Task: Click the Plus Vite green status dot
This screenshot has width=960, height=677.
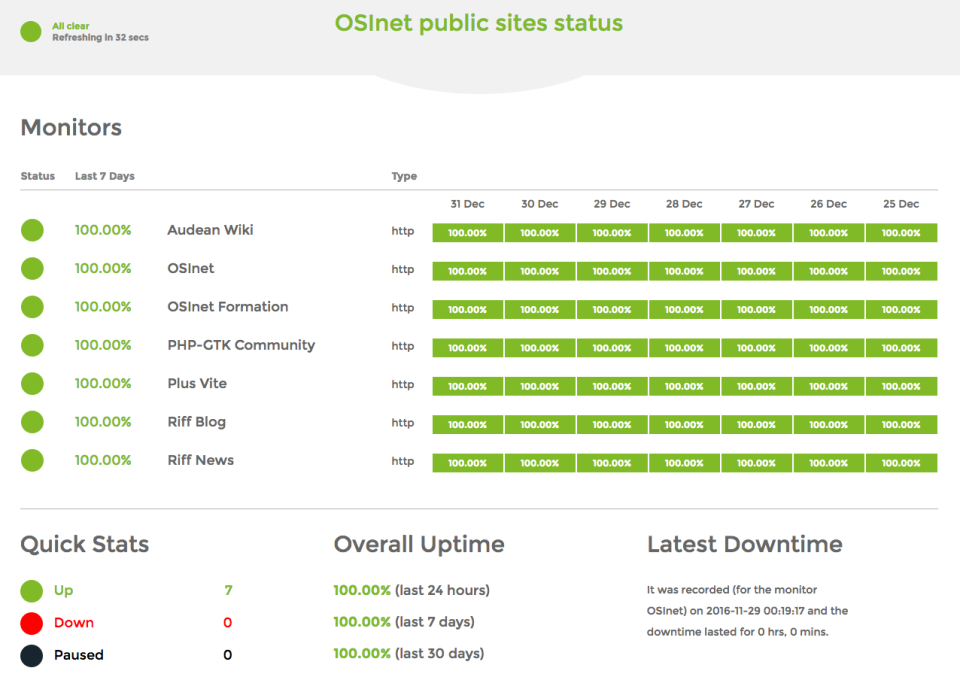Action: click(x=32, y=384)
